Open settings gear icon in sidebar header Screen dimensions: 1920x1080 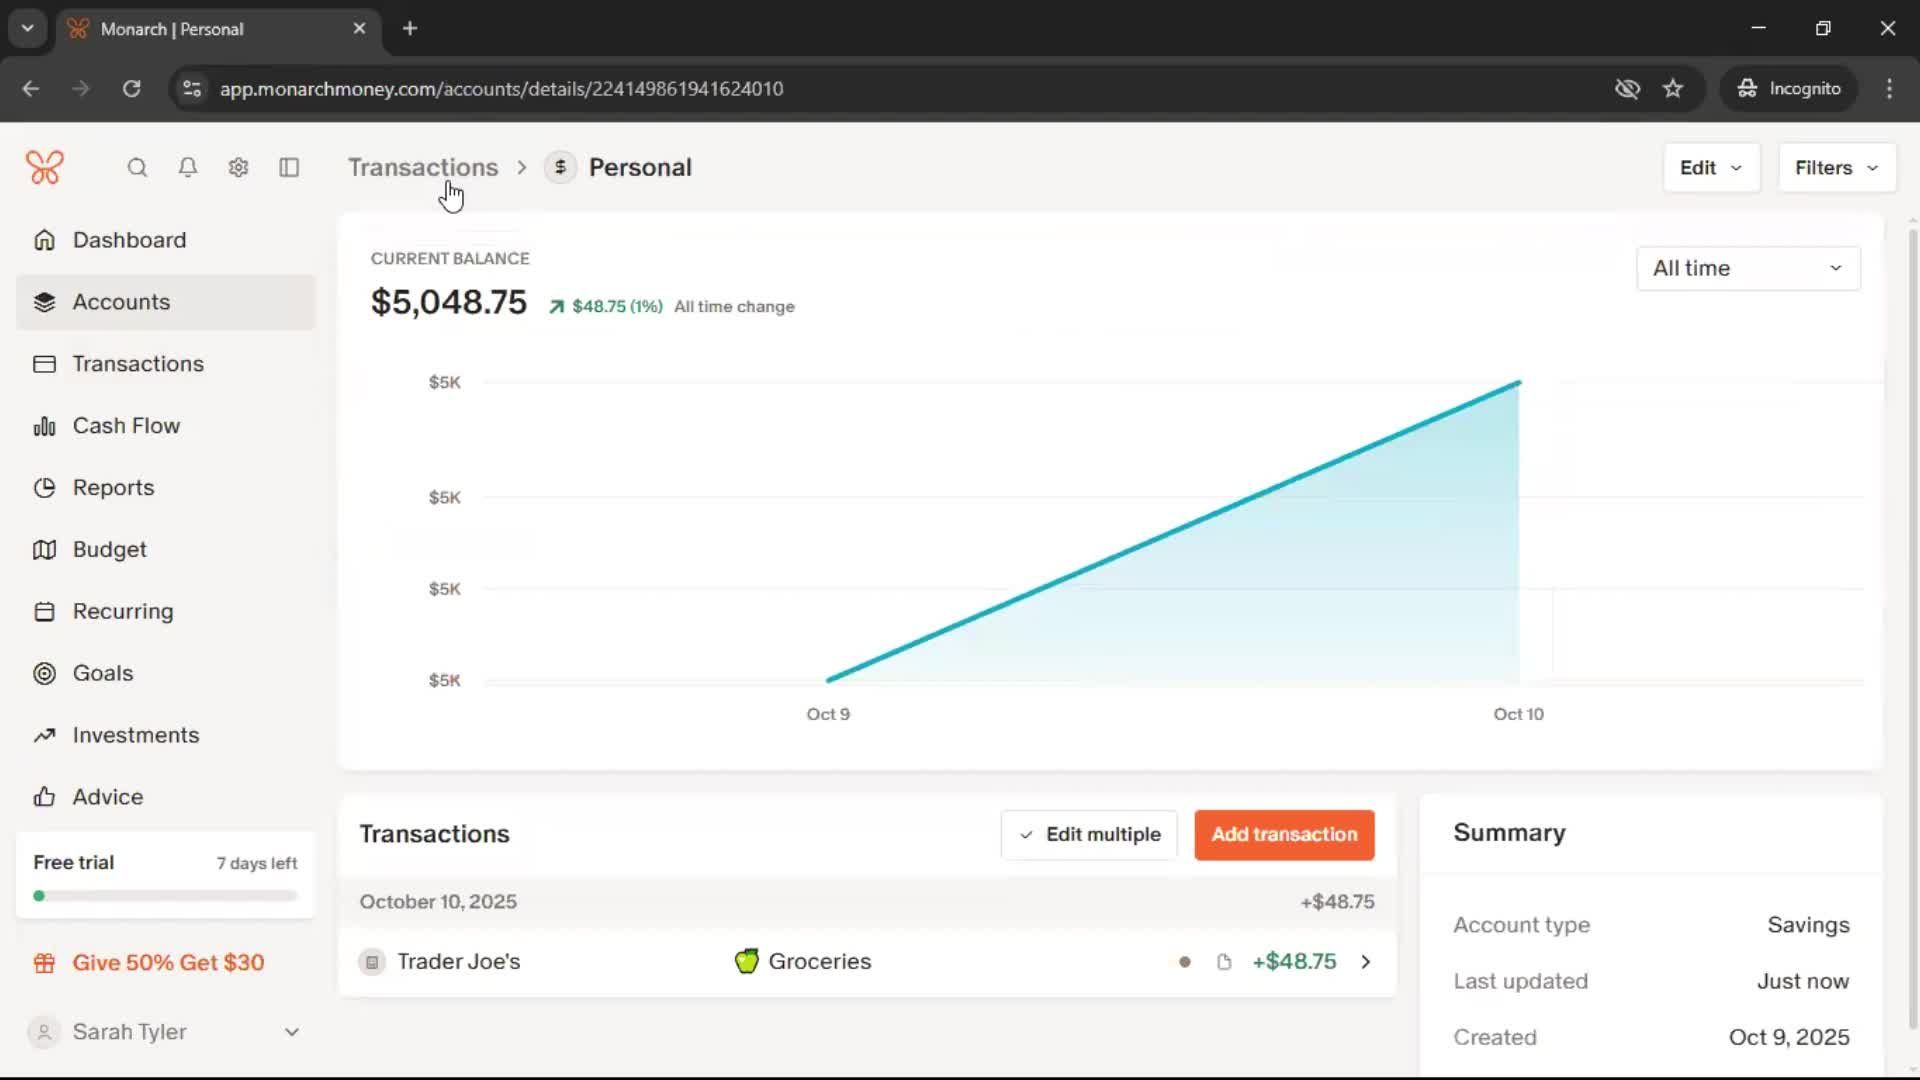click(x=238, y=168)
